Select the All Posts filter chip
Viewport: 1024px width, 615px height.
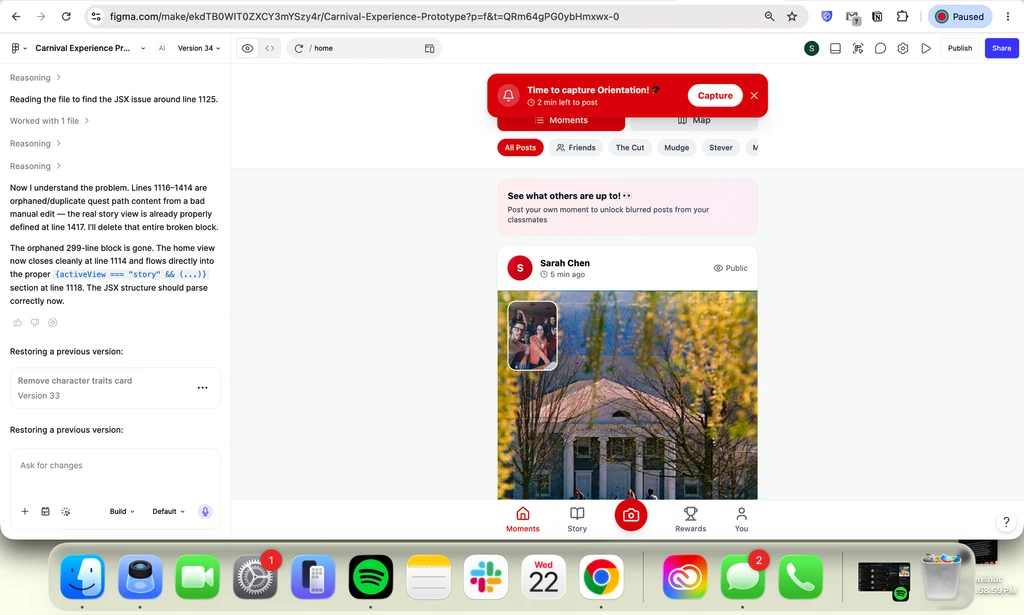(520, 148)
